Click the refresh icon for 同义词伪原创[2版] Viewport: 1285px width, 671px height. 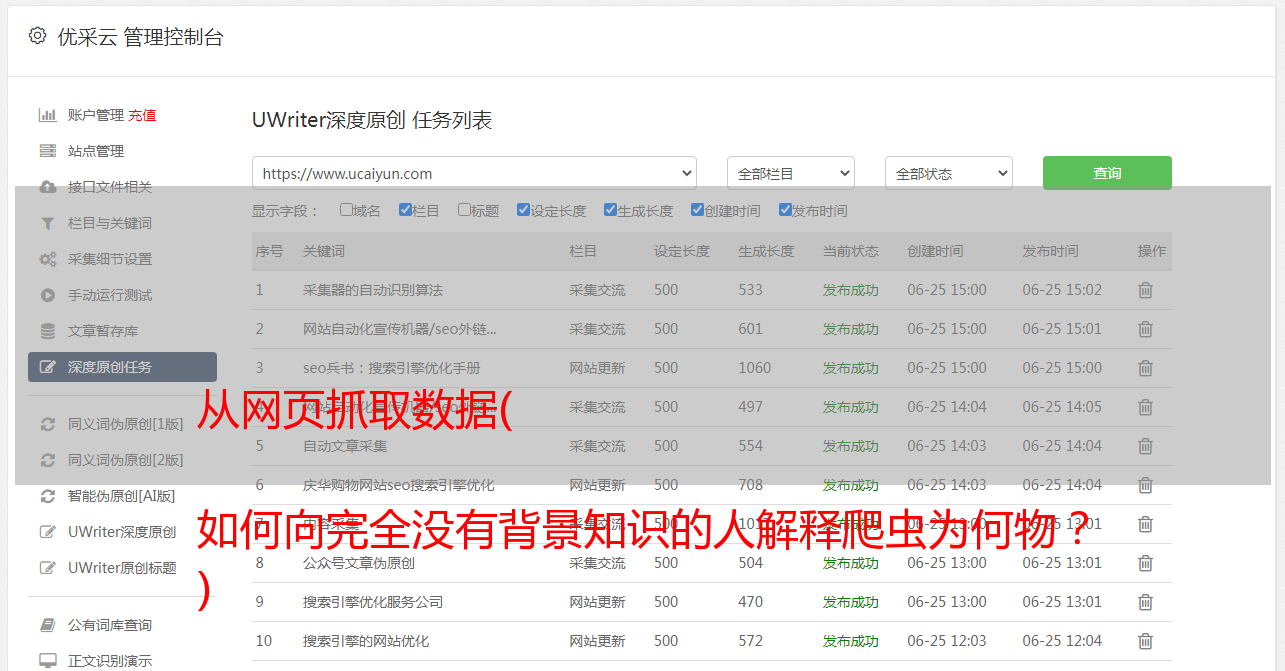pyautogui.click(x=47, y=460)
